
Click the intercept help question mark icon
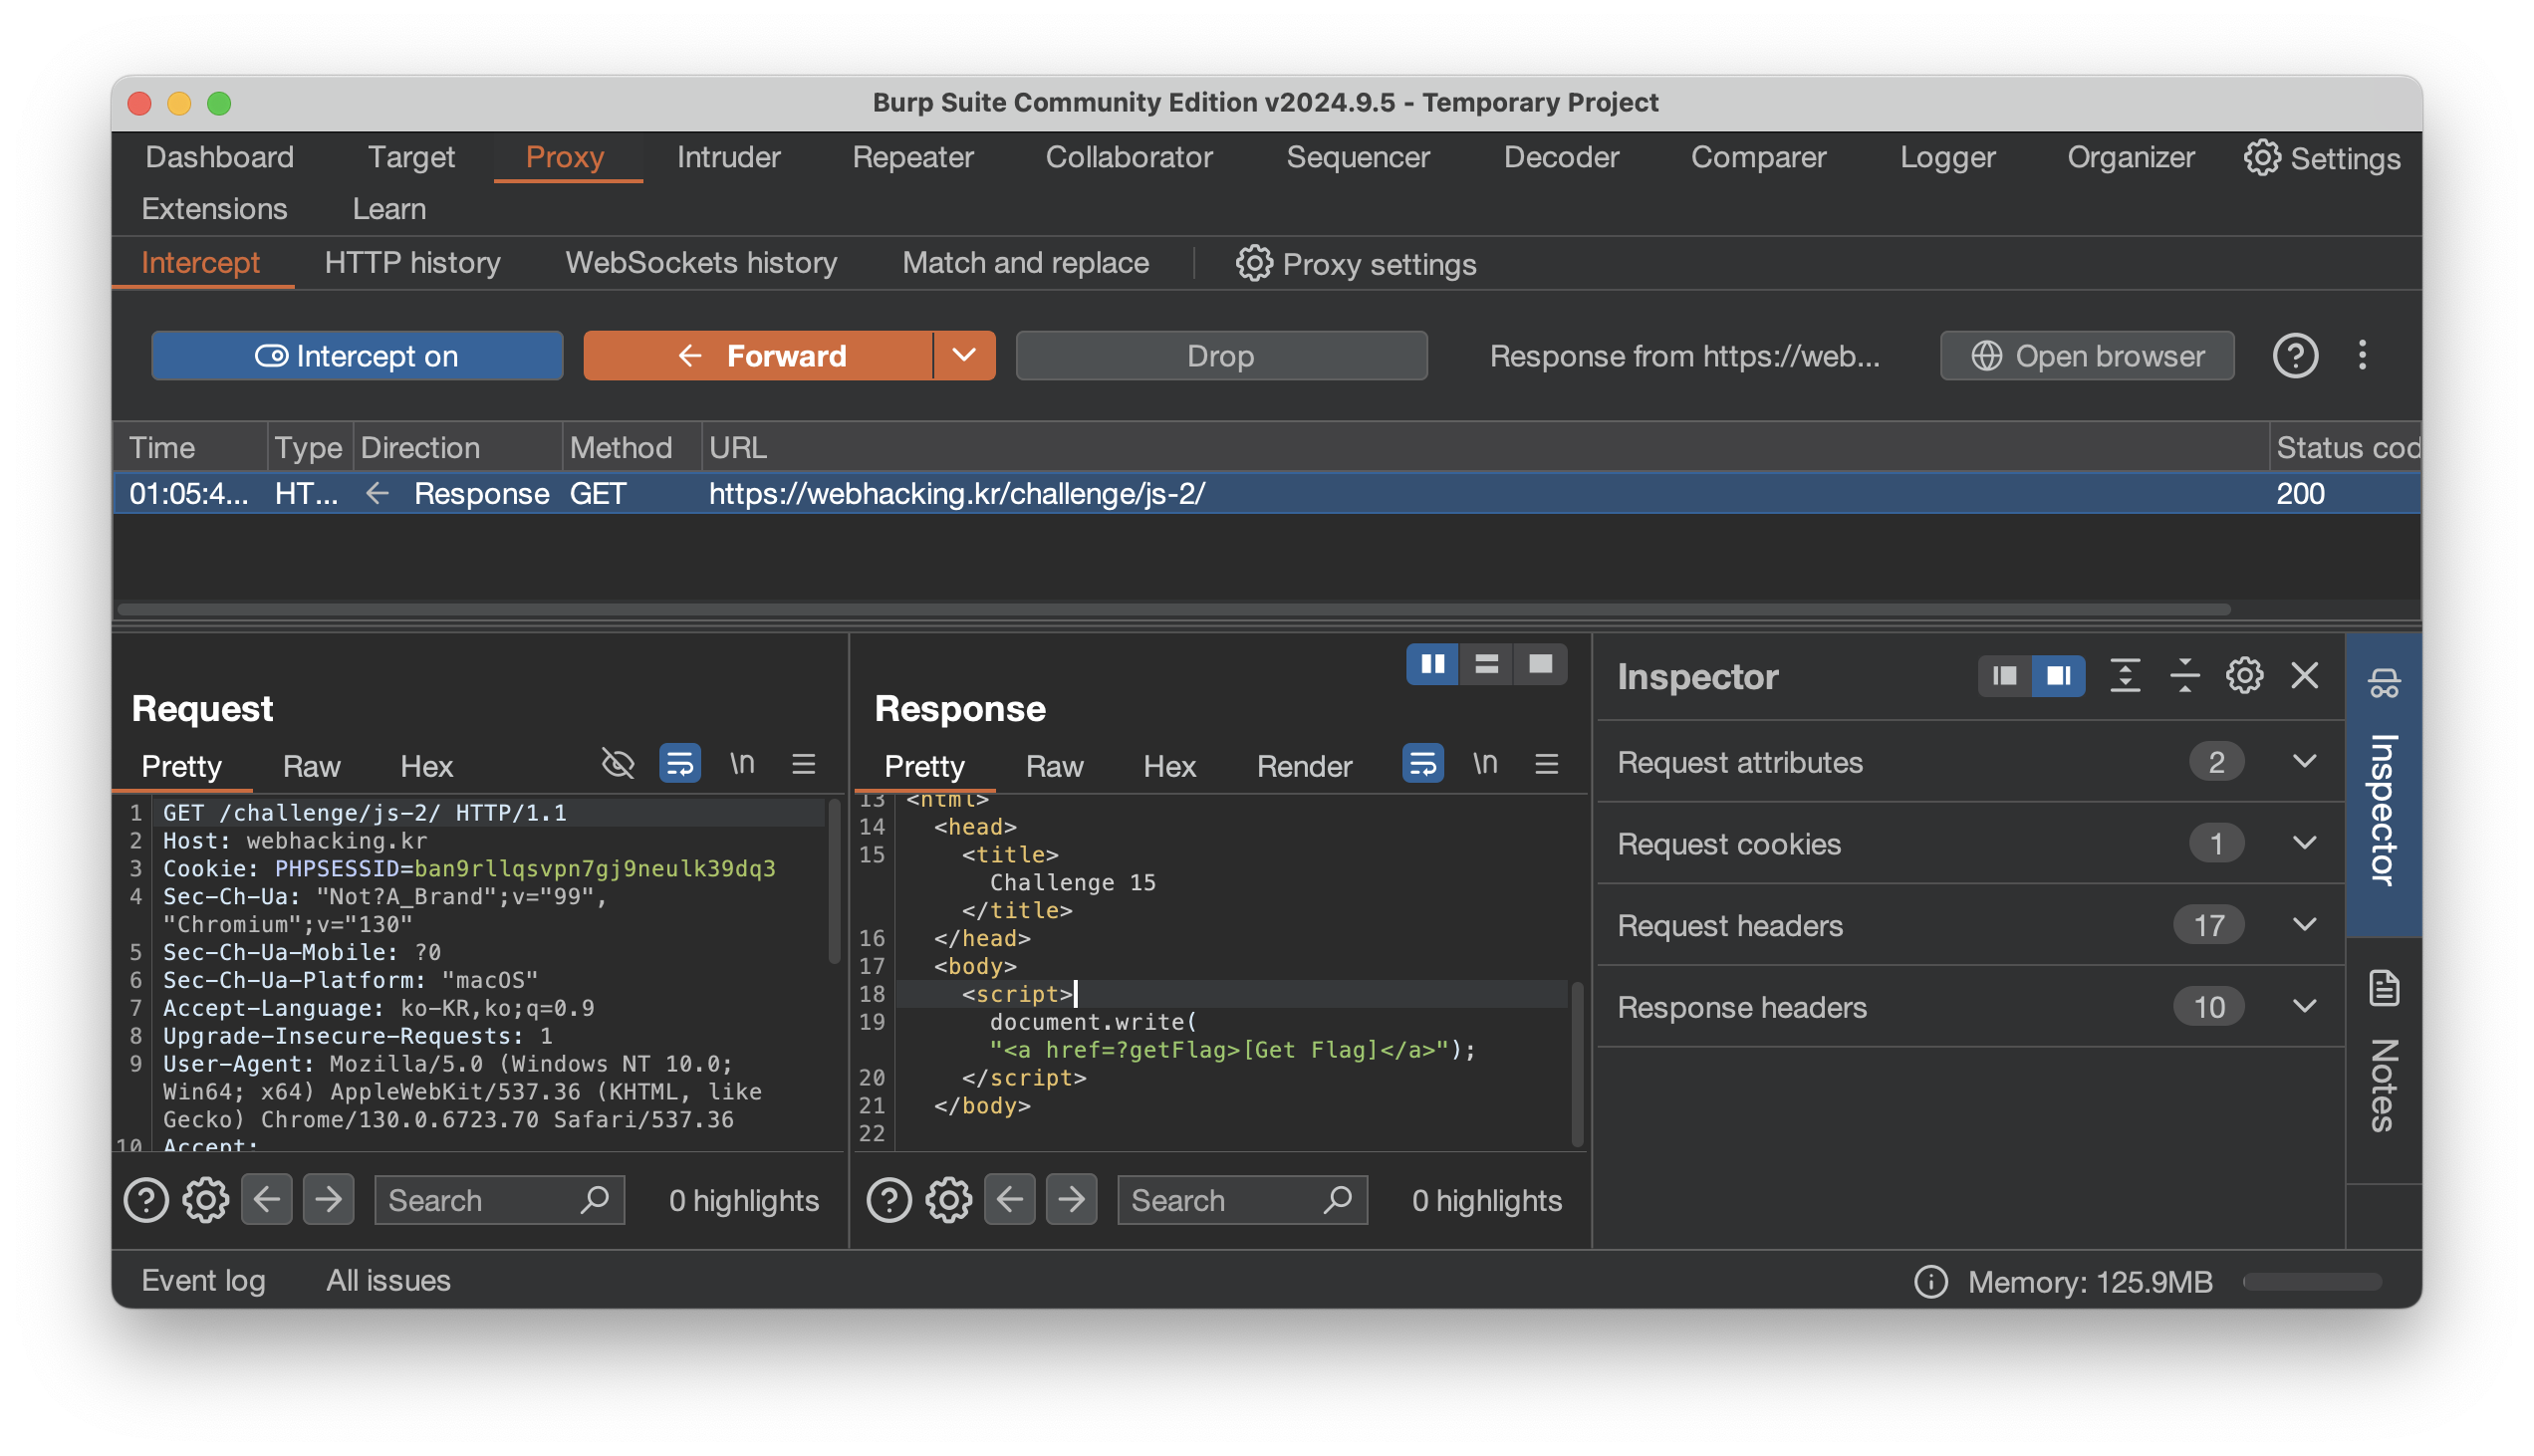(2294, 356)
